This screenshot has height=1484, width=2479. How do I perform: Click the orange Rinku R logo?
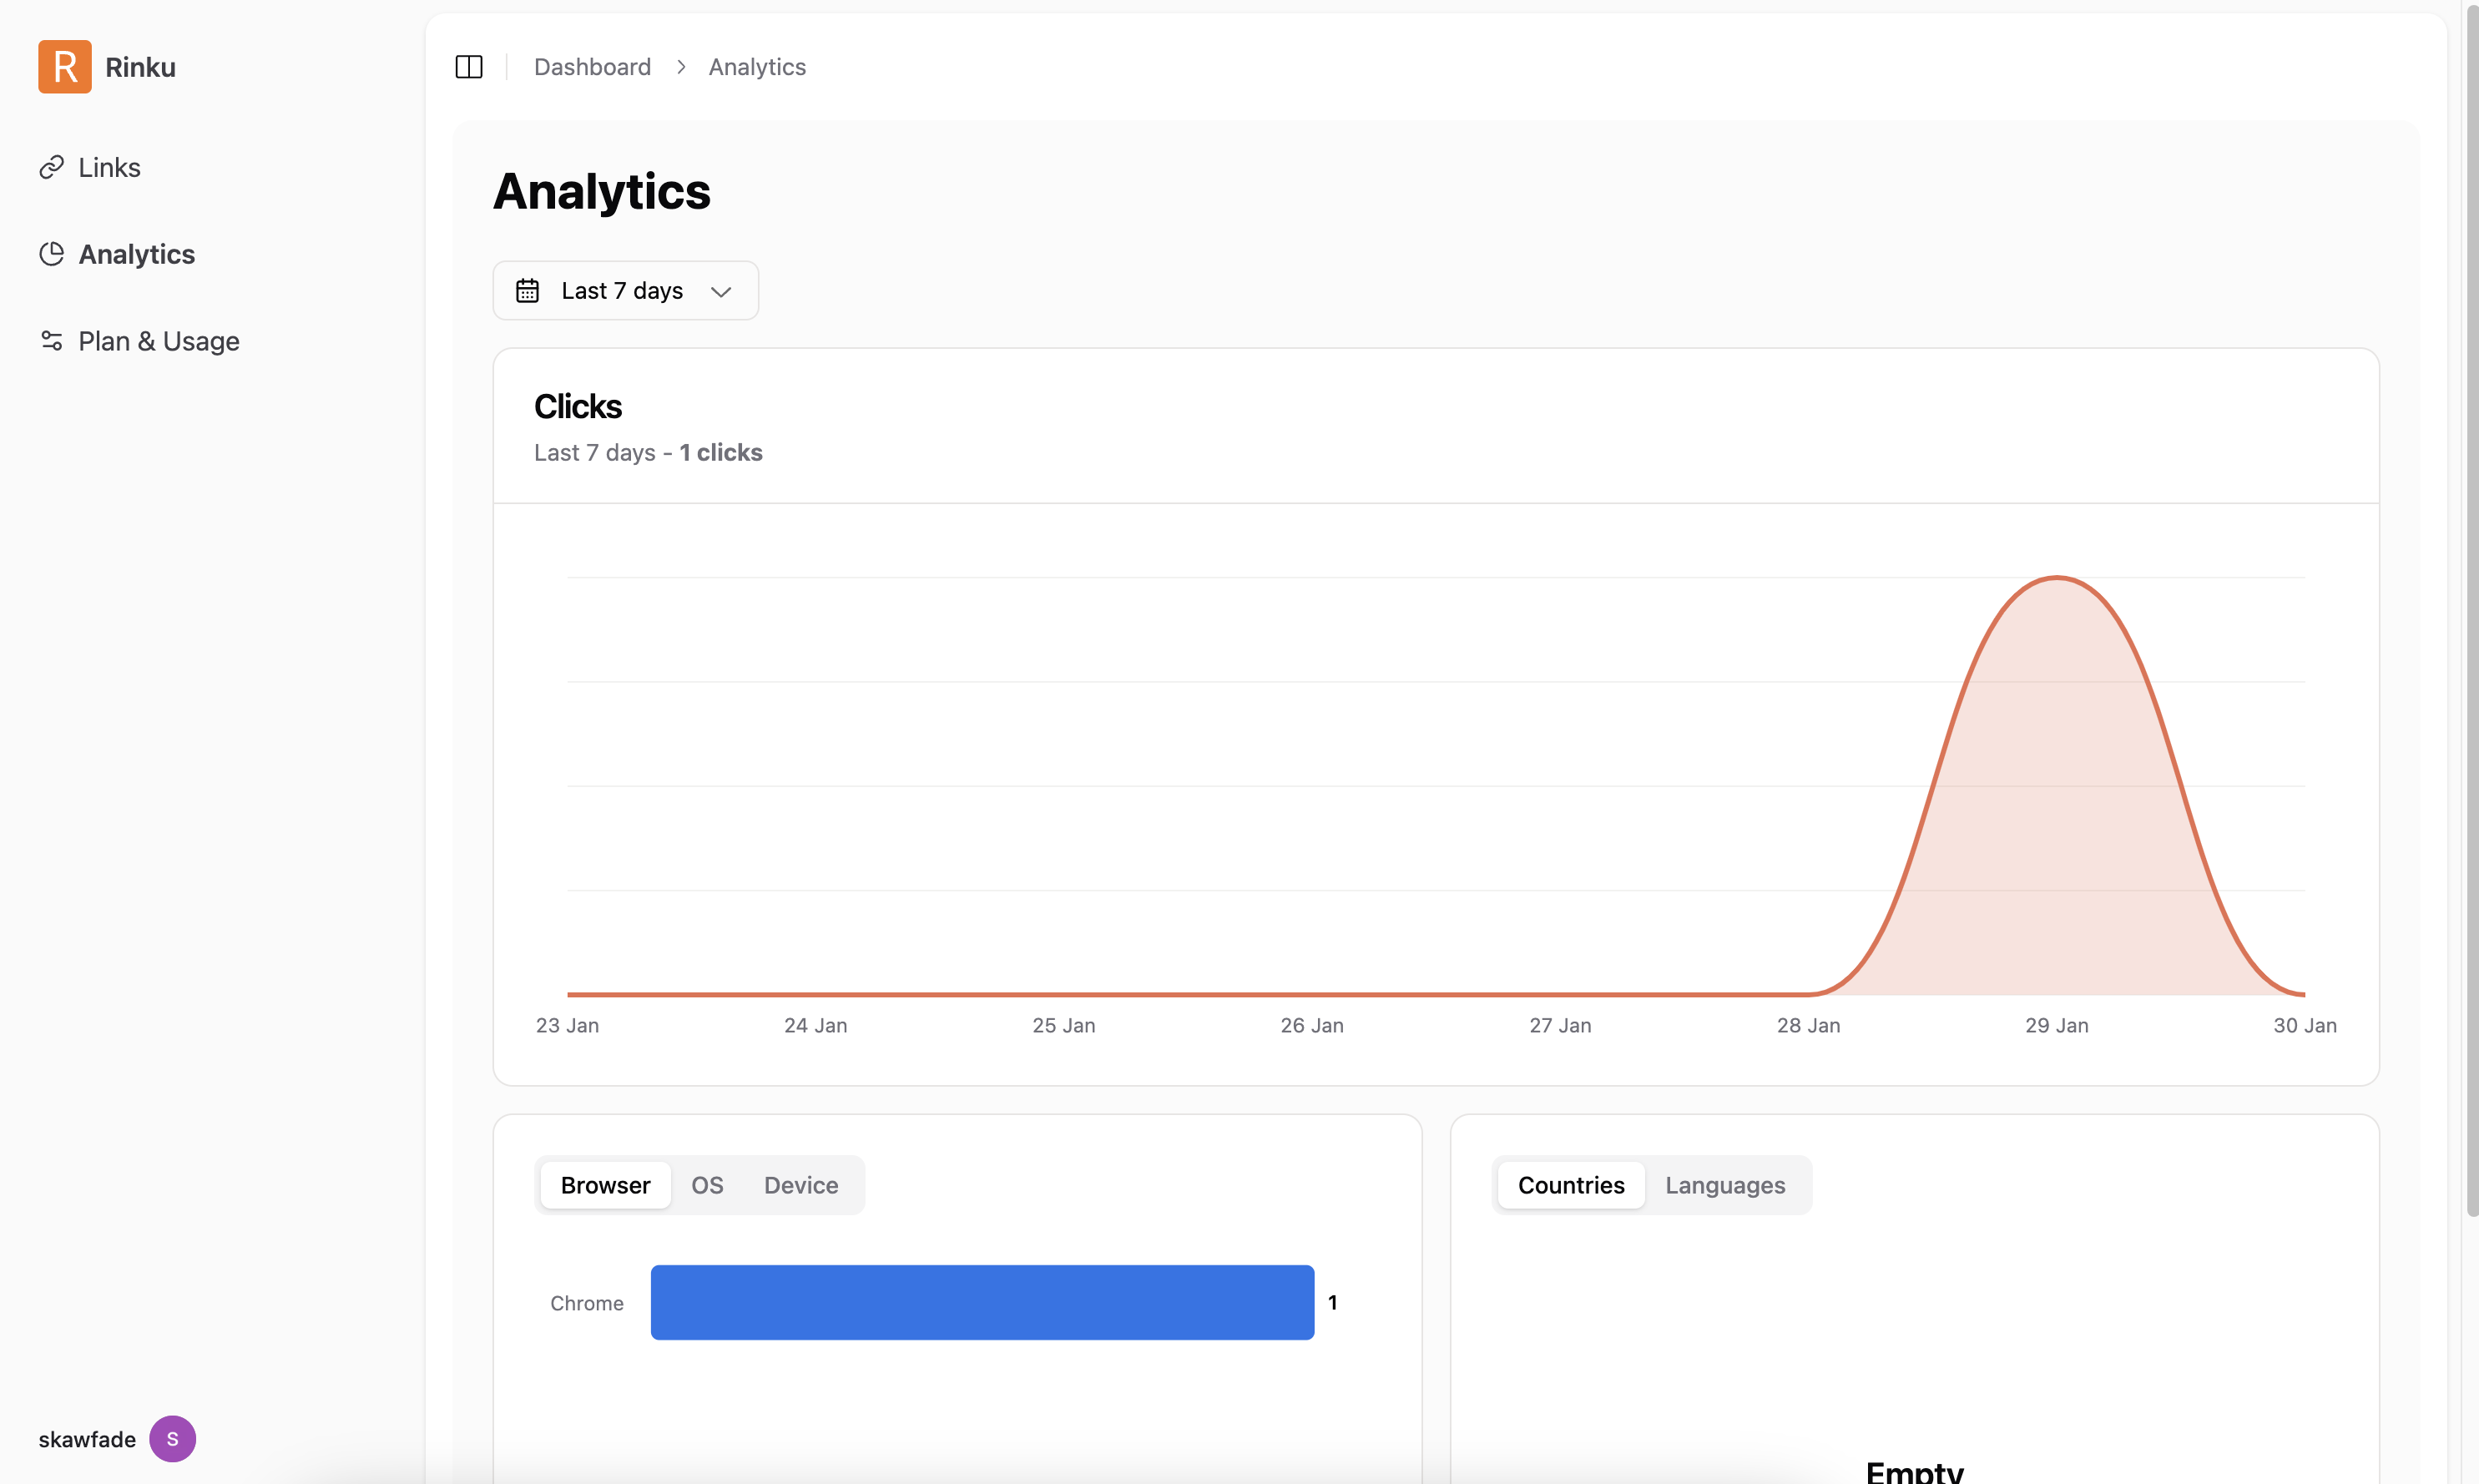point(65,67)
